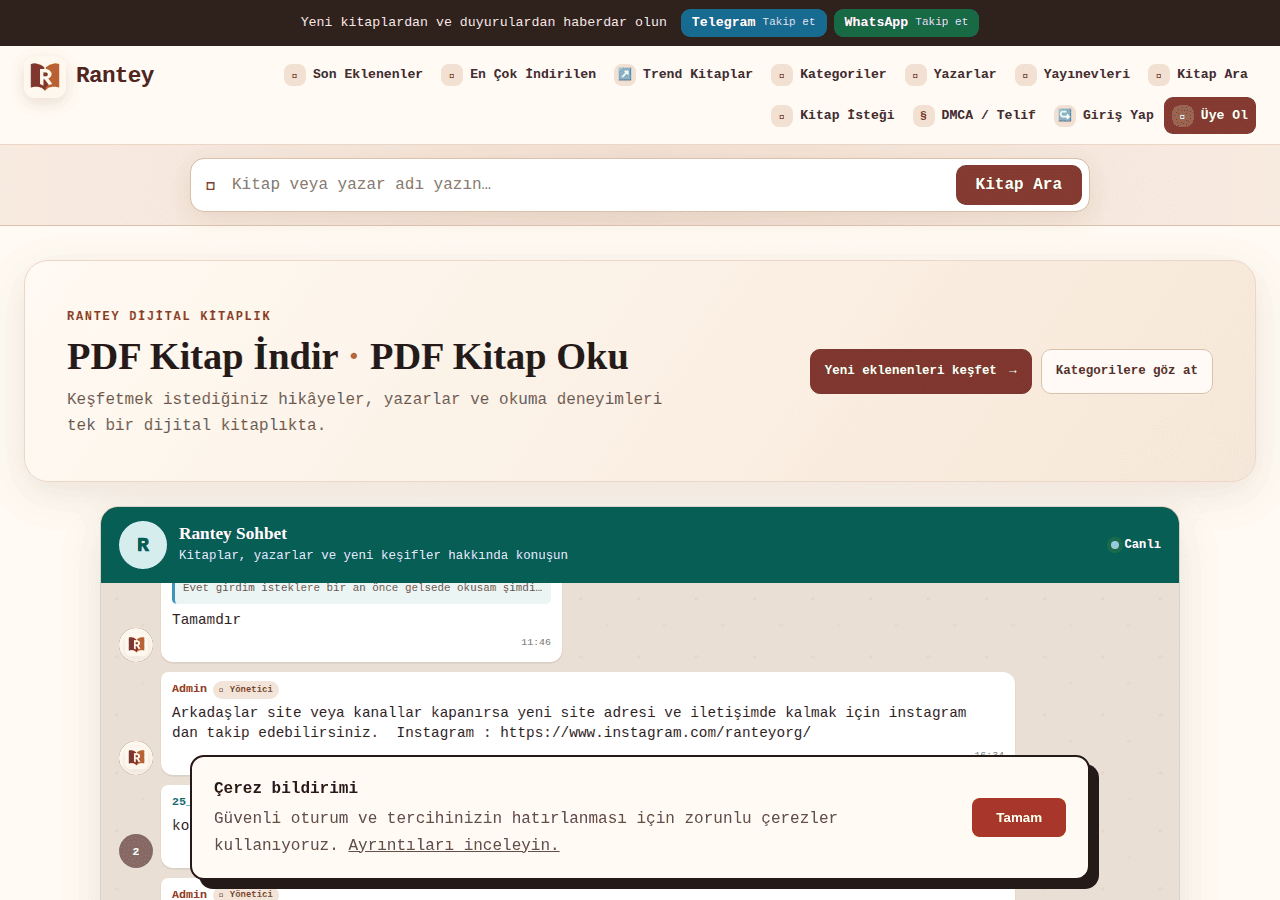Click the Çerez bildirimi heading
1280x900 pixels.
286,788
